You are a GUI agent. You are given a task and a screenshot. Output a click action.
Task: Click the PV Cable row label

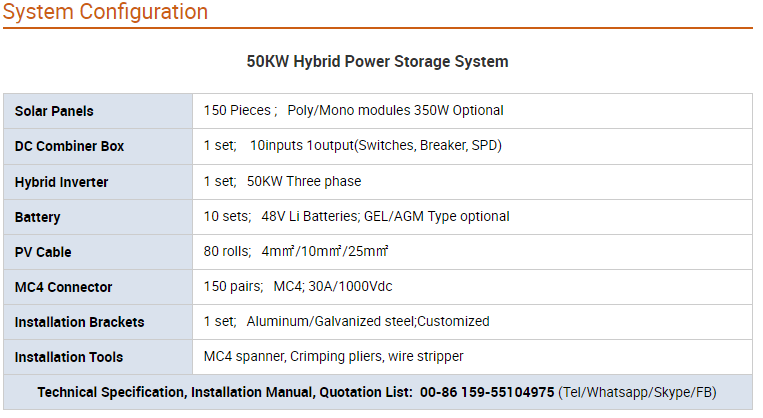click(43, 253)
